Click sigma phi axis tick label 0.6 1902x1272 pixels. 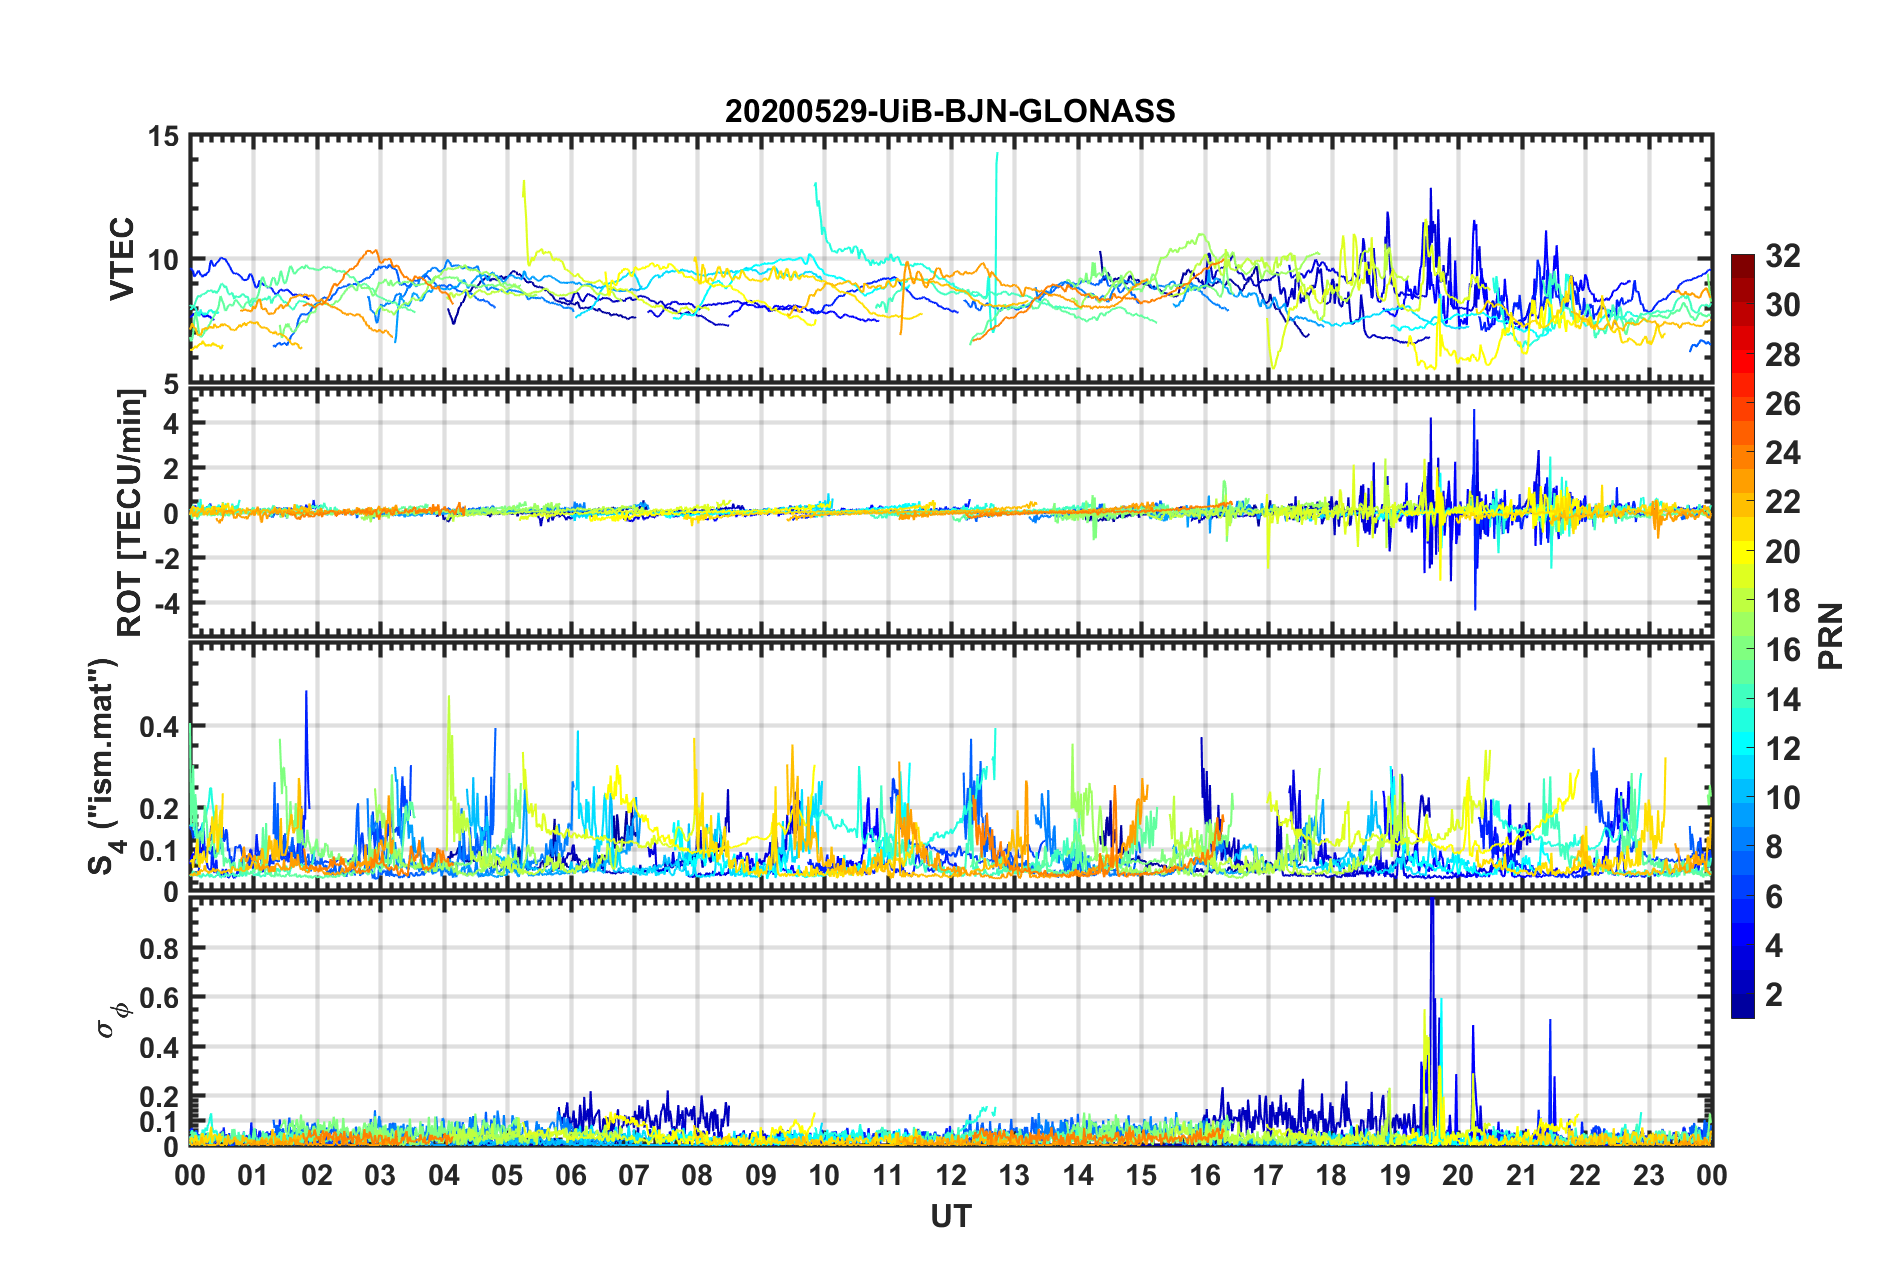click(159, 999)
